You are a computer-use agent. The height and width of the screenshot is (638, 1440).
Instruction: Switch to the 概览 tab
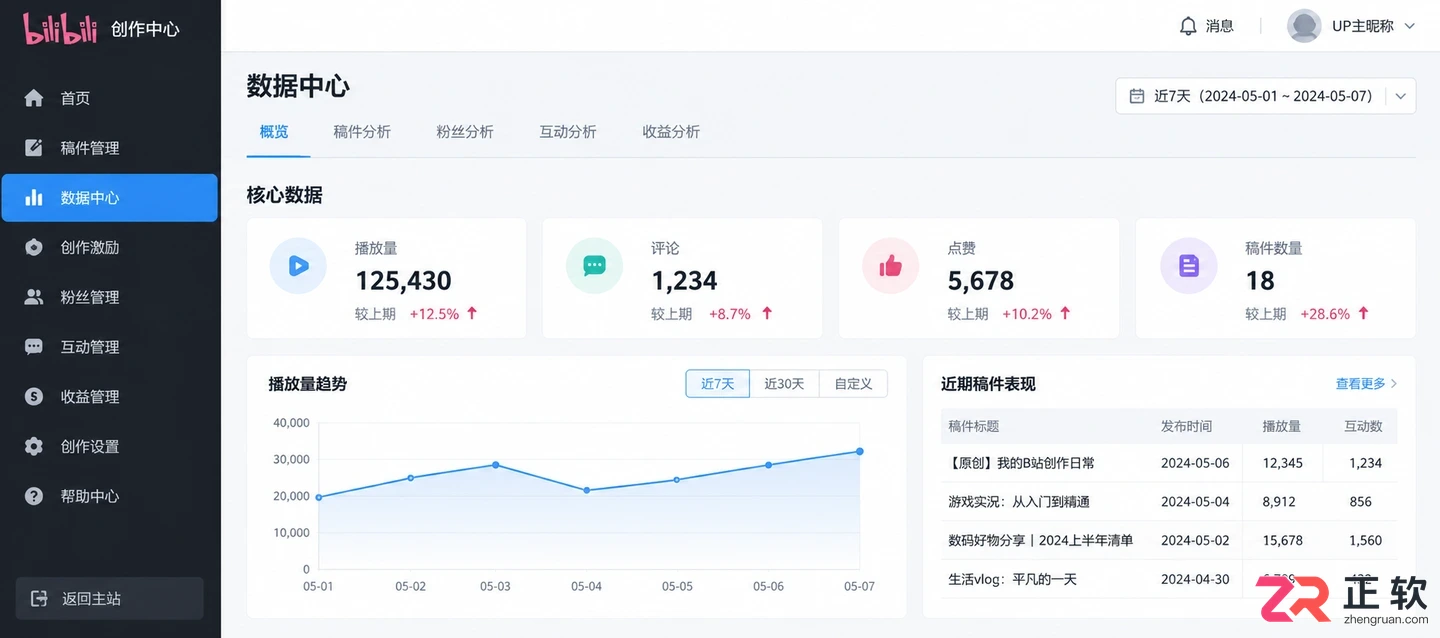274,131
